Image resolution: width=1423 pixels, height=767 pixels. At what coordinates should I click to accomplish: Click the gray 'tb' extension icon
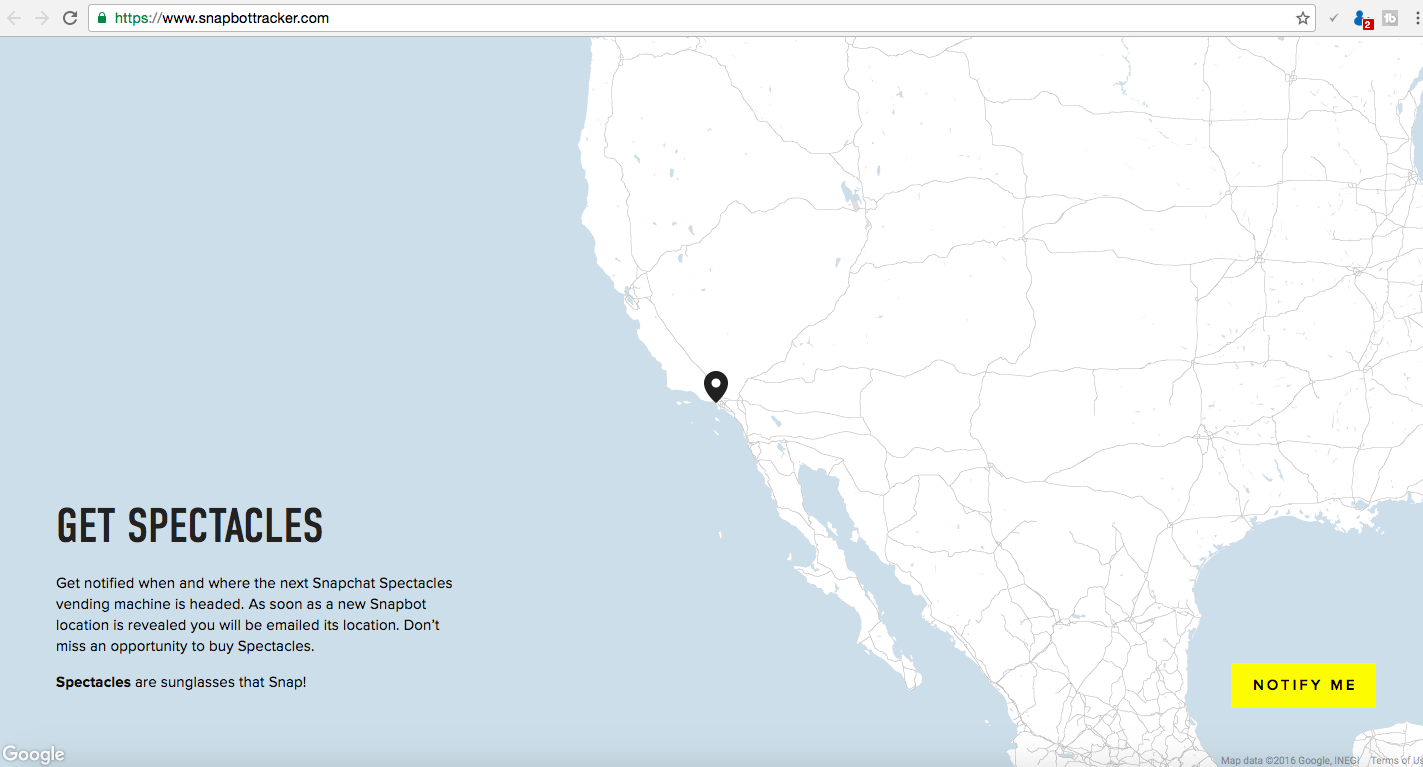pyautogui.click(x=1390, y=18)
